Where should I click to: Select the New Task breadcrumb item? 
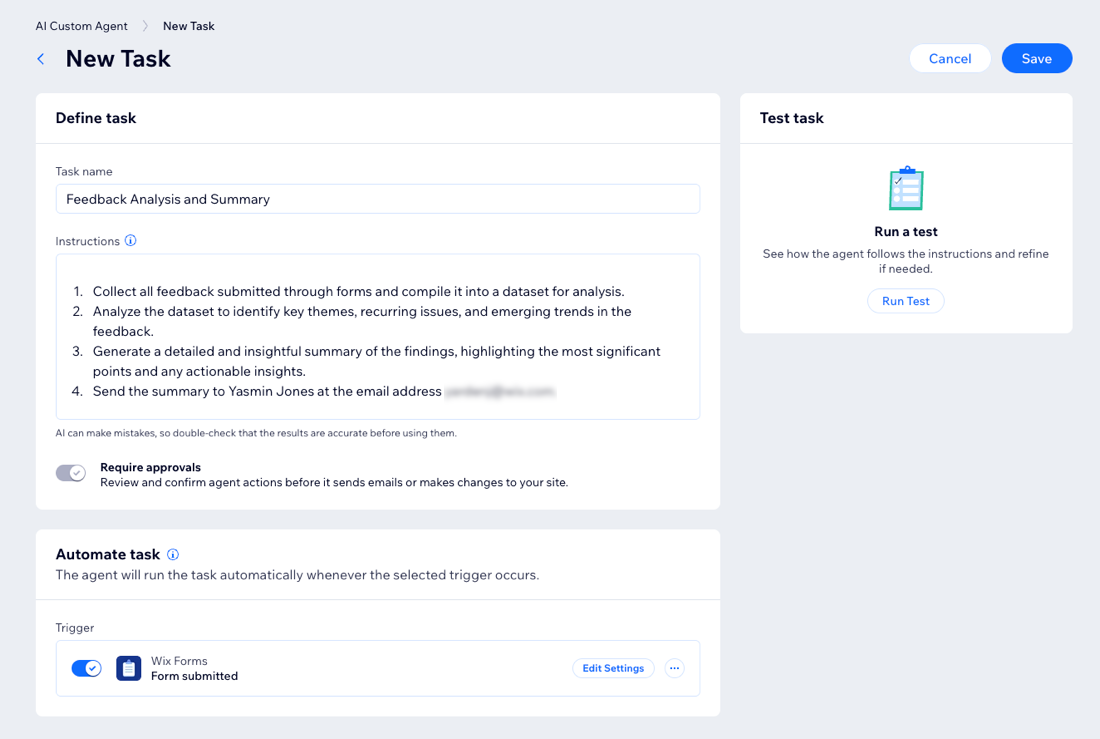pos(188,26)
